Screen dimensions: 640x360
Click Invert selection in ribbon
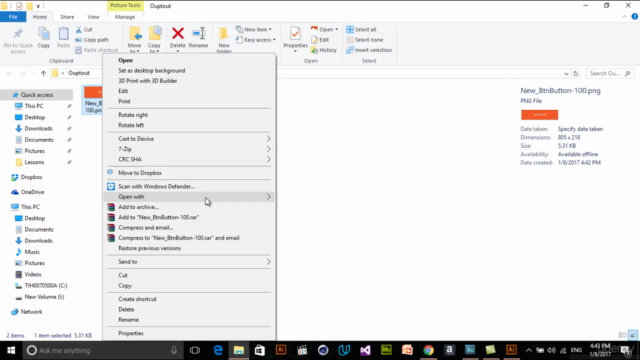(369, 50)
